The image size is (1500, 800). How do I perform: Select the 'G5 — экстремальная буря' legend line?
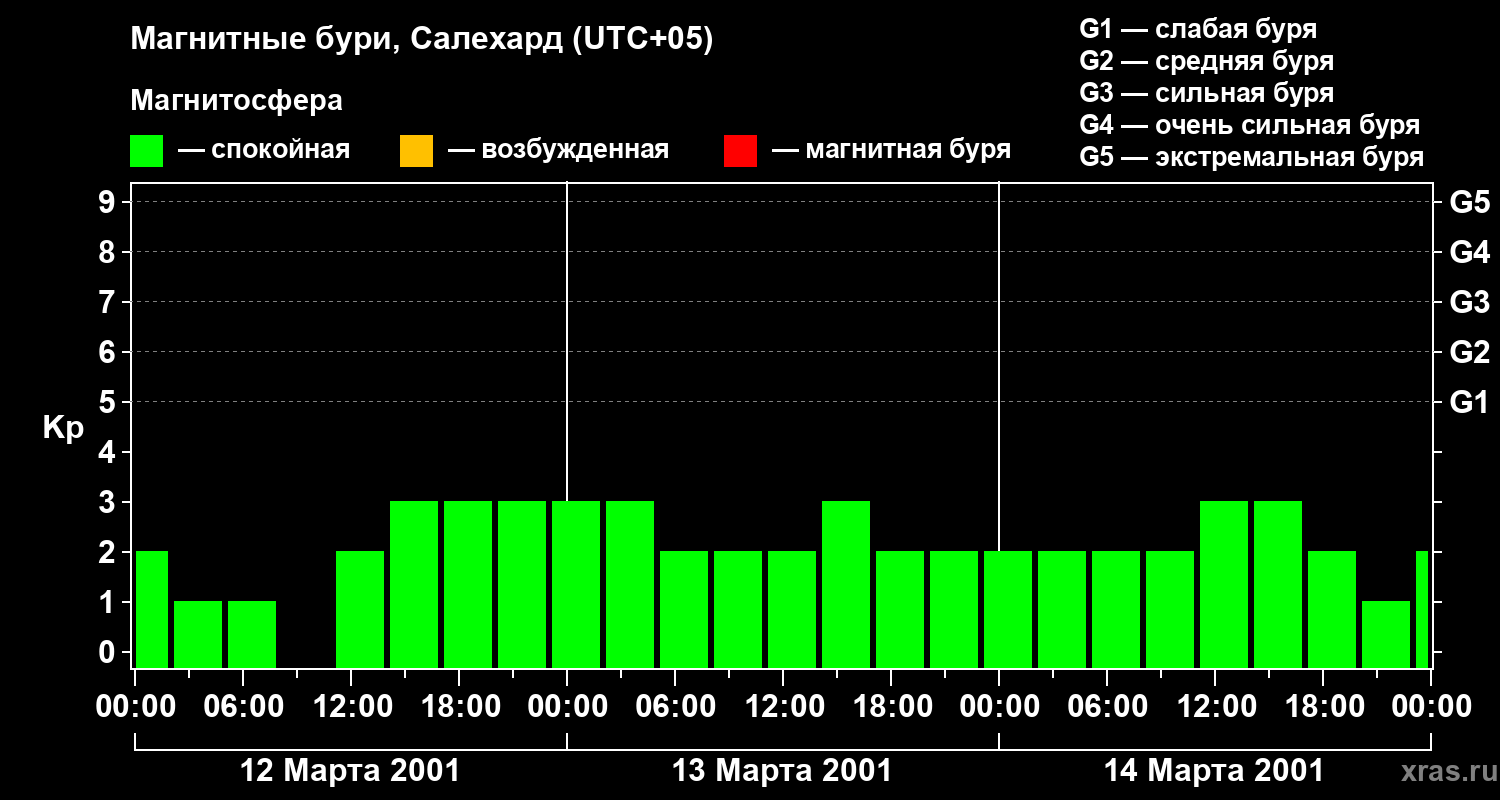(1252, 157)
